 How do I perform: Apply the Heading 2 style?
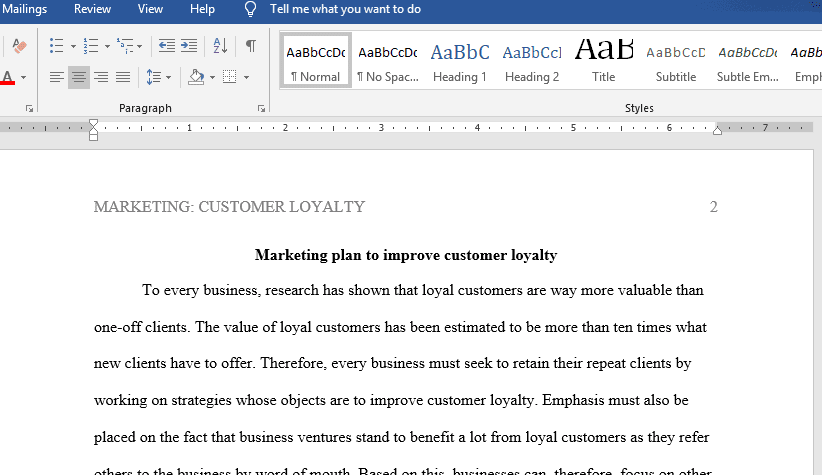[x=532, y=61]
